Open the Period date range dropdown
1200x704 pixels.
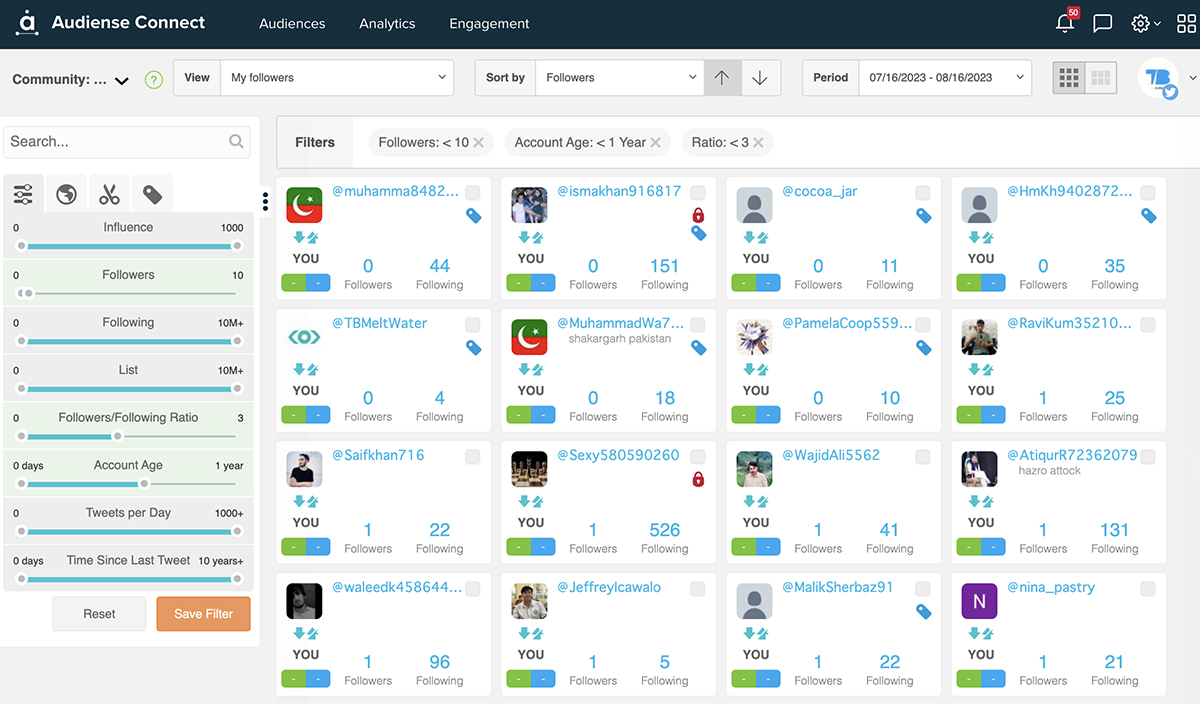point(945,77)
